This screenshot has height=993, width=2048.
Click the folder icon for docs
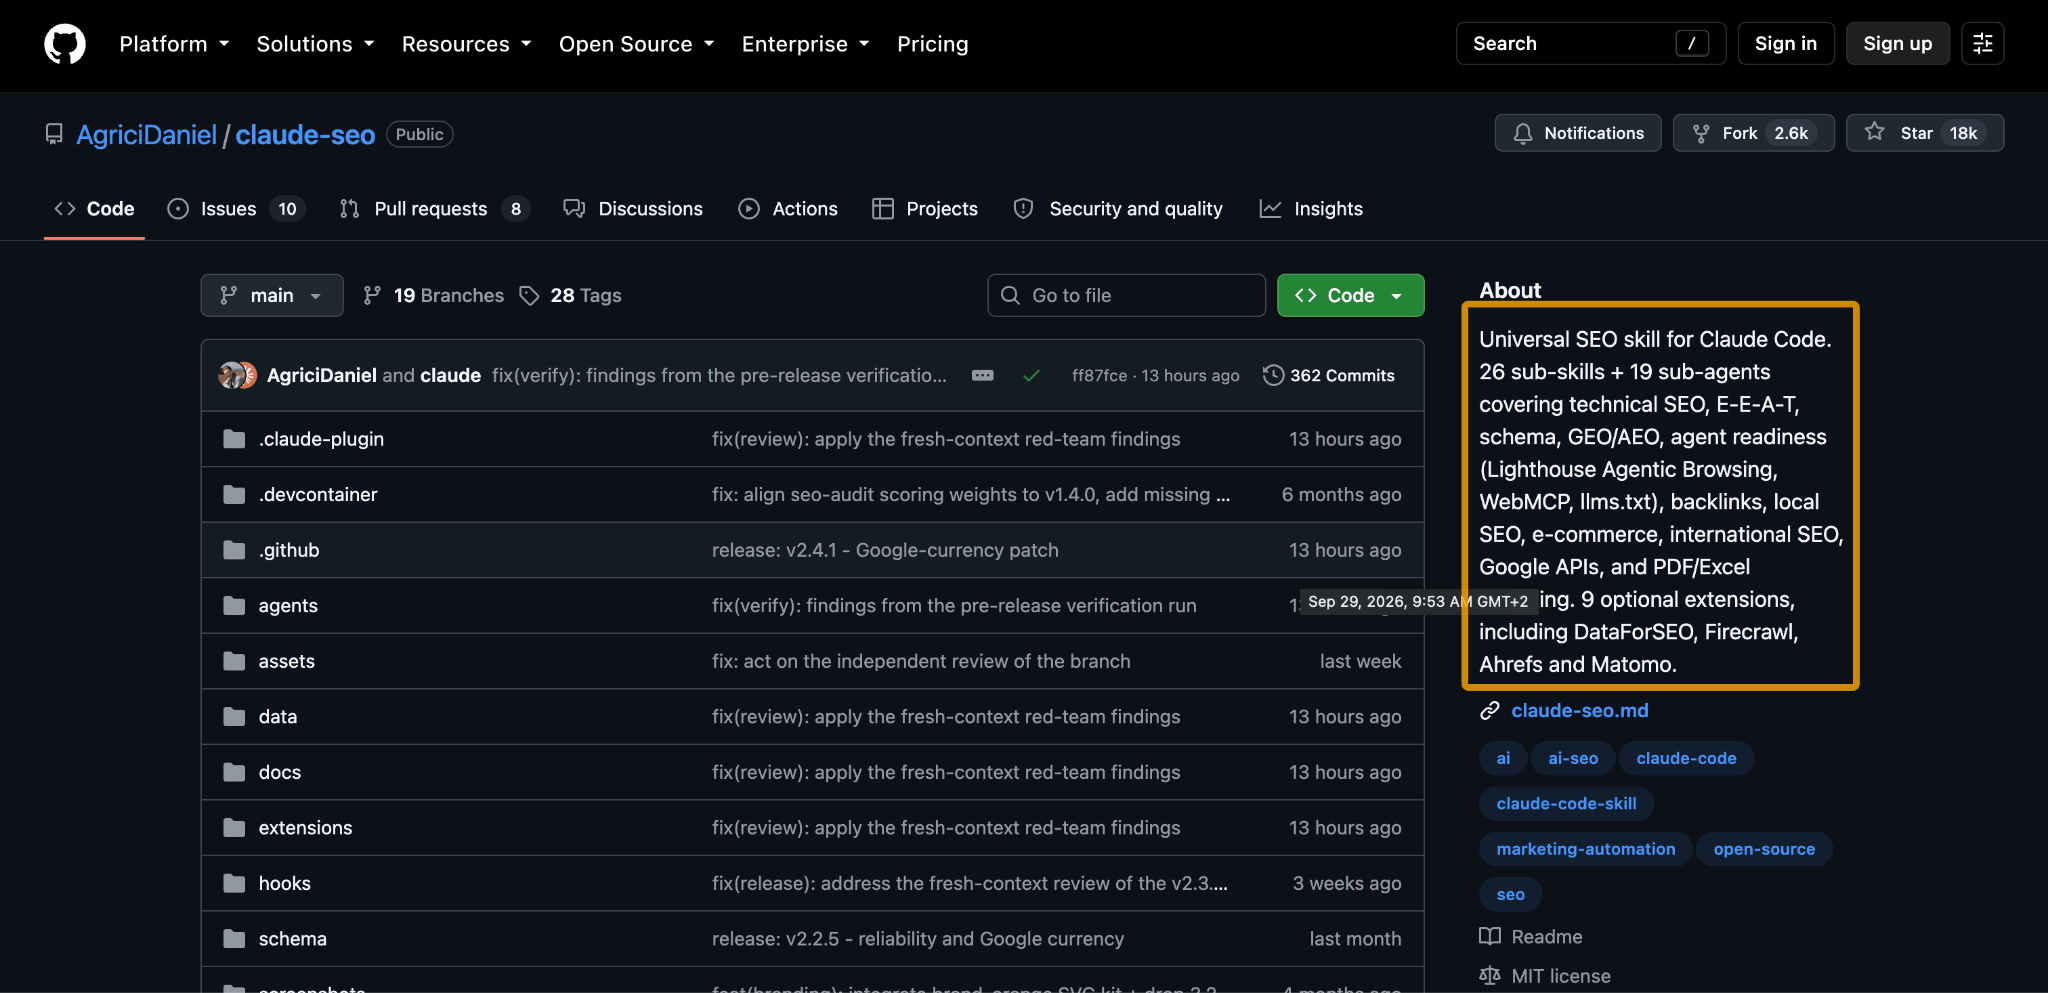coord(234,772)
